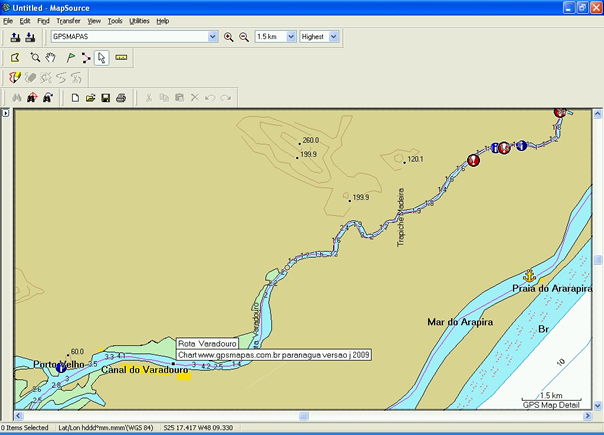Select the Map tool
604x435 pixels.
(15, 58)
